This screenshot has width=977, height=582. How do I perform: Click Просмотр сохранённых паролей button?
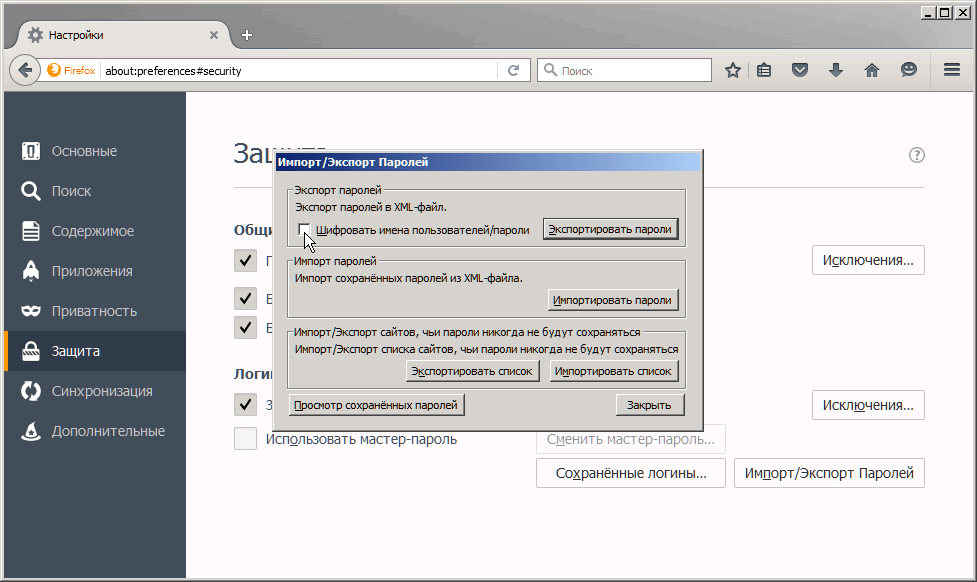[376, 405]
